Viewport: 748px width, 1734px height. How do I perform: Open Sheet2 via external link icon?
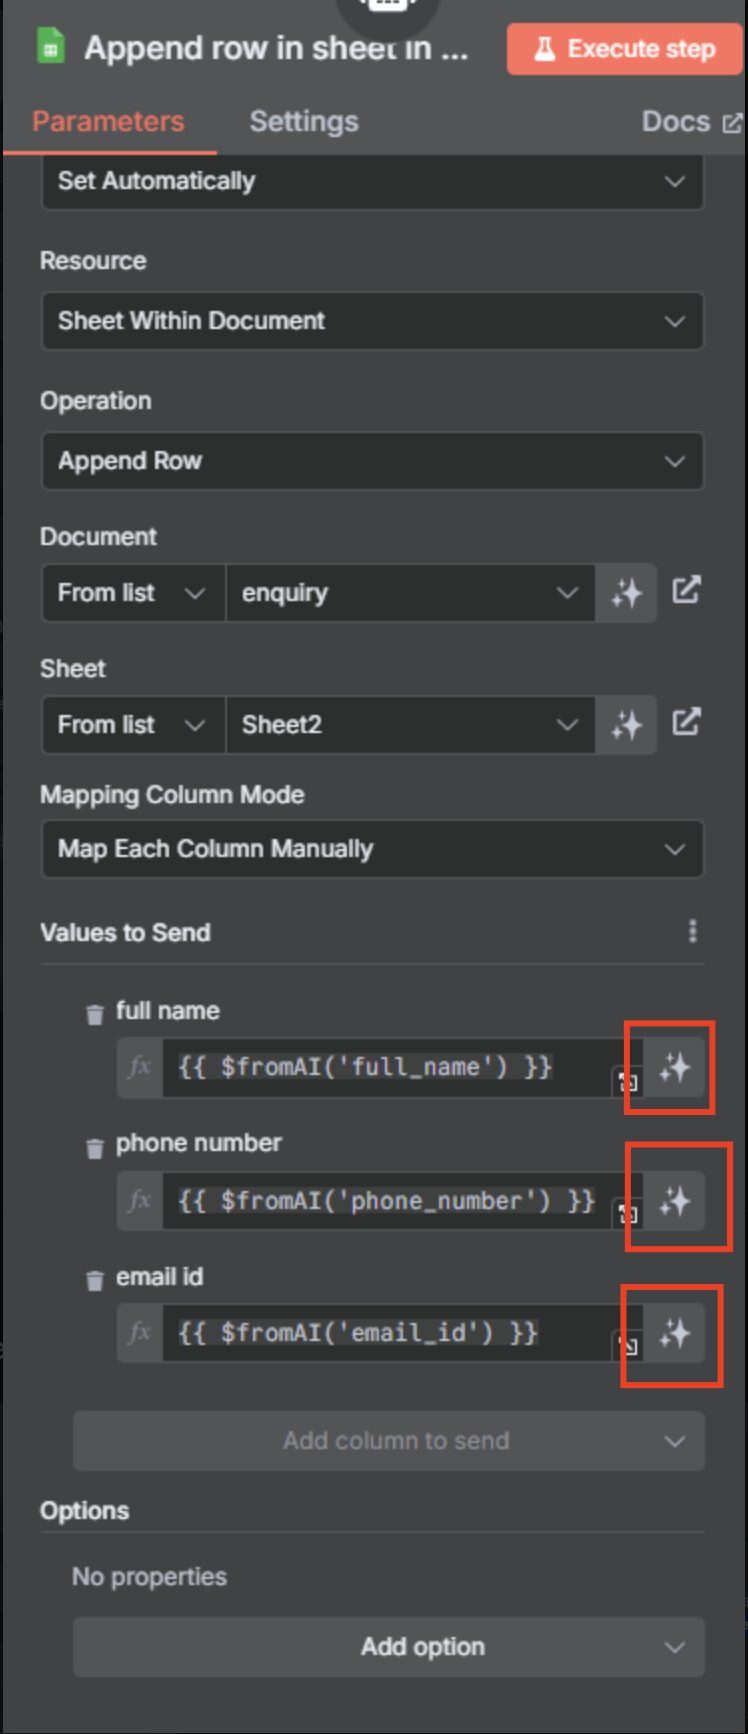[x=686, y=722]
